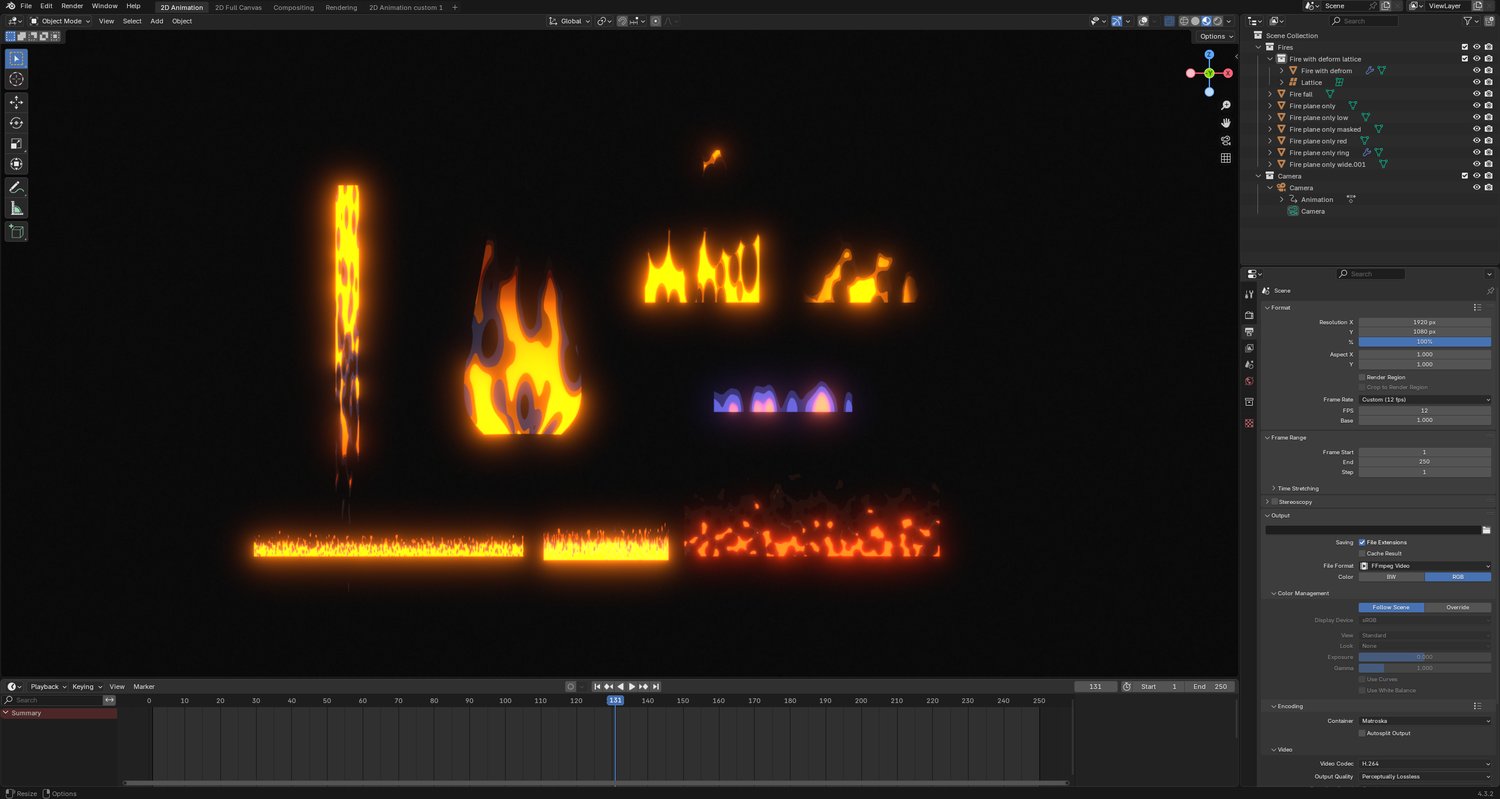
Task: Switch to the 2D Full Canvas tab
Action: point(238,7)
